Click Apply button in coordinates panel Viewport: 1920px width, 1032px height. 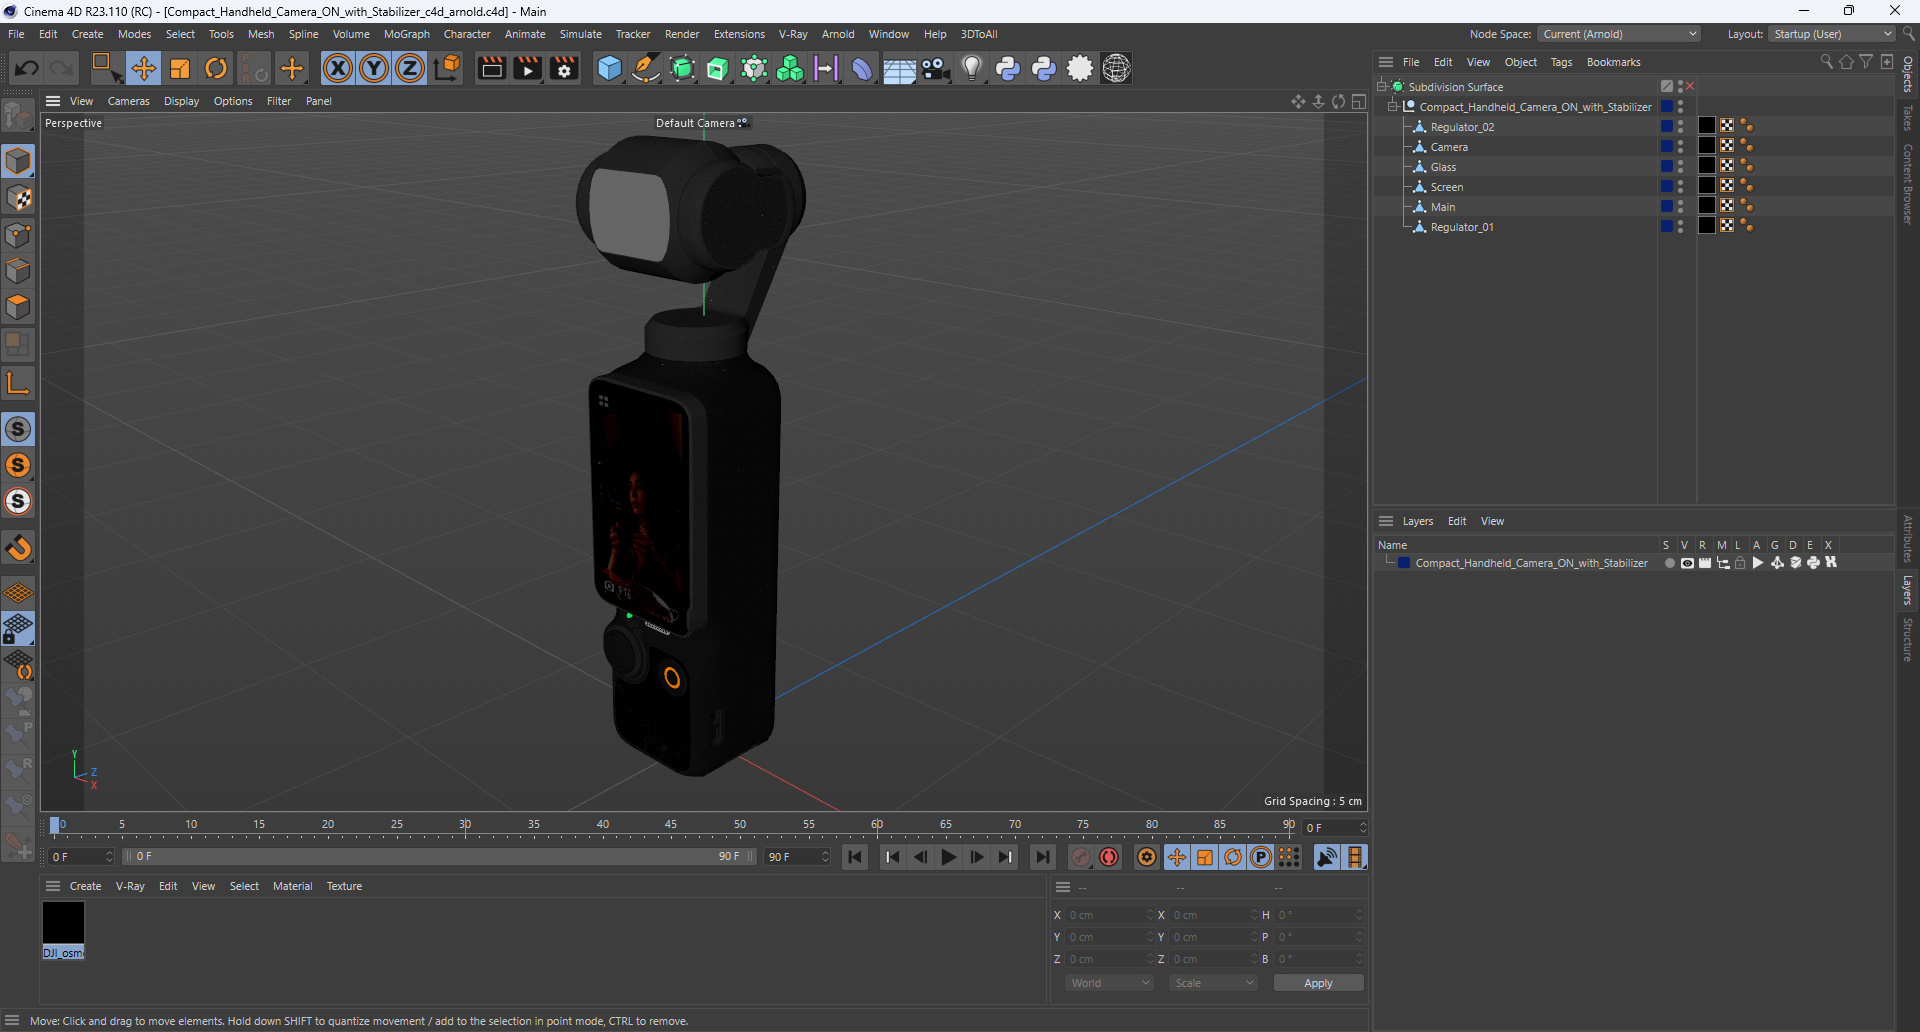[1318, 983]
